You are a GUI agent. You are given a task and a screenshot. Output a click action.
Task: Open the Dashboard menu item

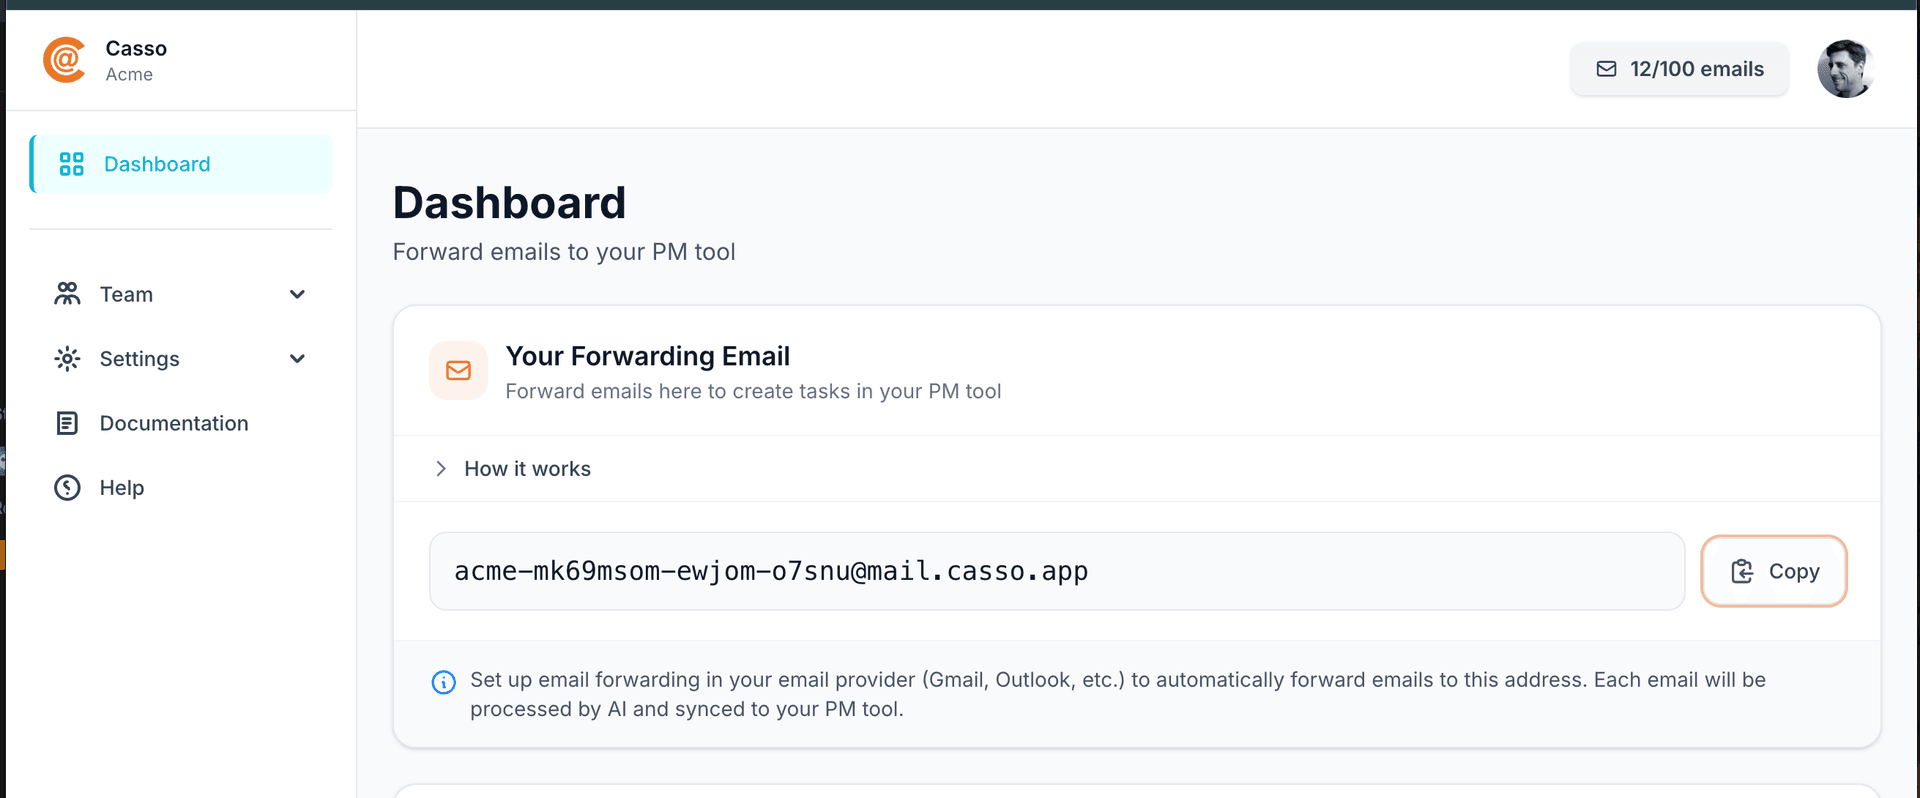[157, 163]
